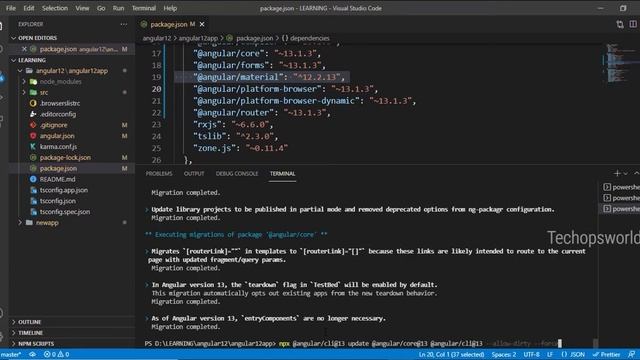Screen dimensions: 640x360
Task: Select the third powershell terminal instance
Action: (621, 209)
